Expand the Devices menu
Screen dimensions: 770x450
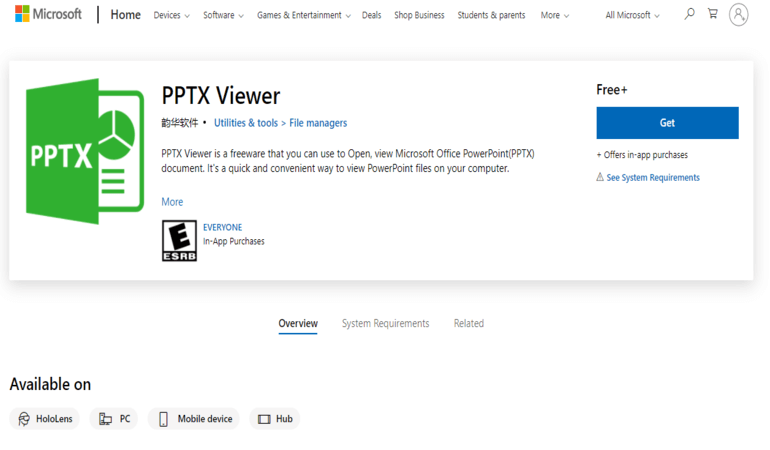click(x=171, y=15)
